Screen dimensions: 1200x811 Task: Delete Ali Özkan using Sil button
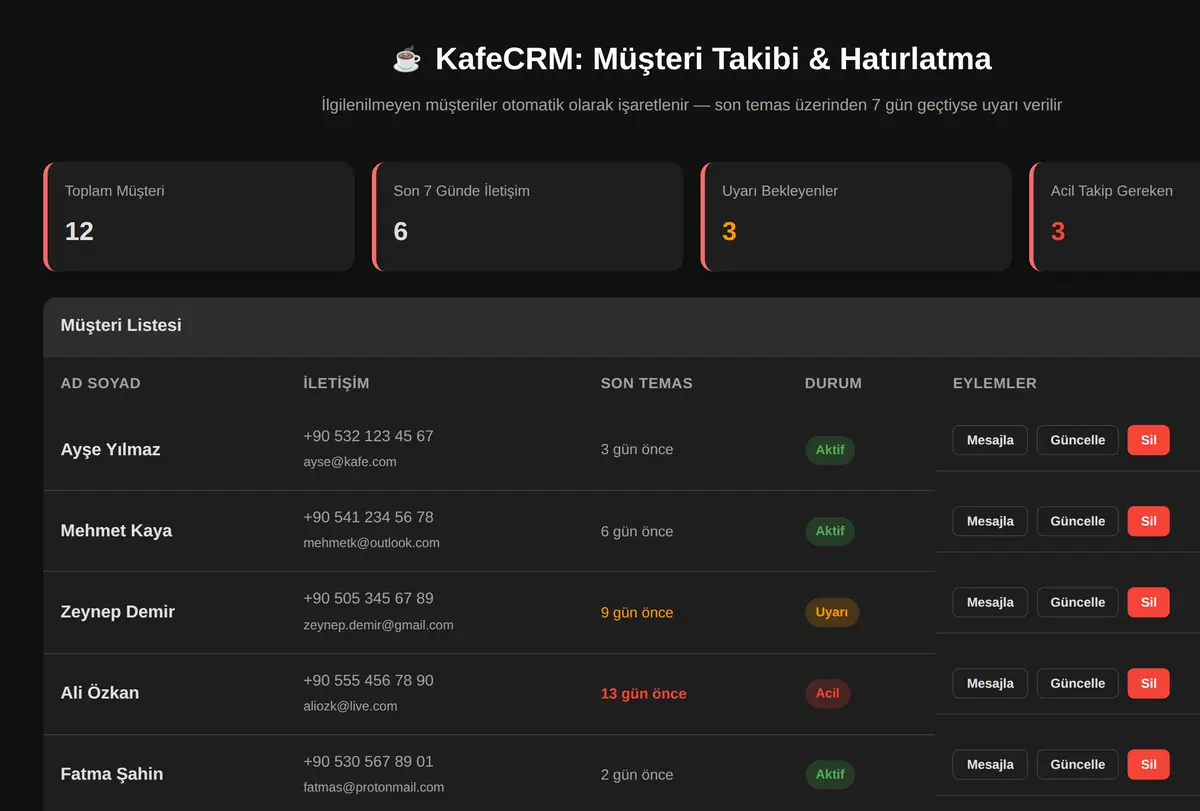1148,683
